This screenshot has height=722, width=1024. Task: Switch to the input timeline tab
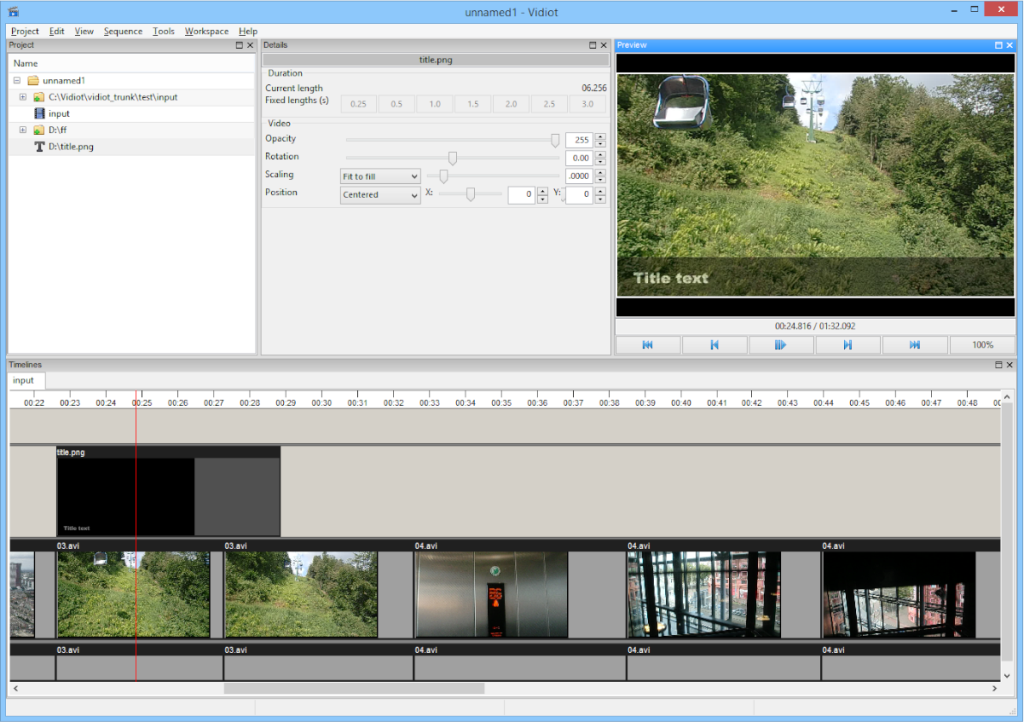click(x=24, y=380)
